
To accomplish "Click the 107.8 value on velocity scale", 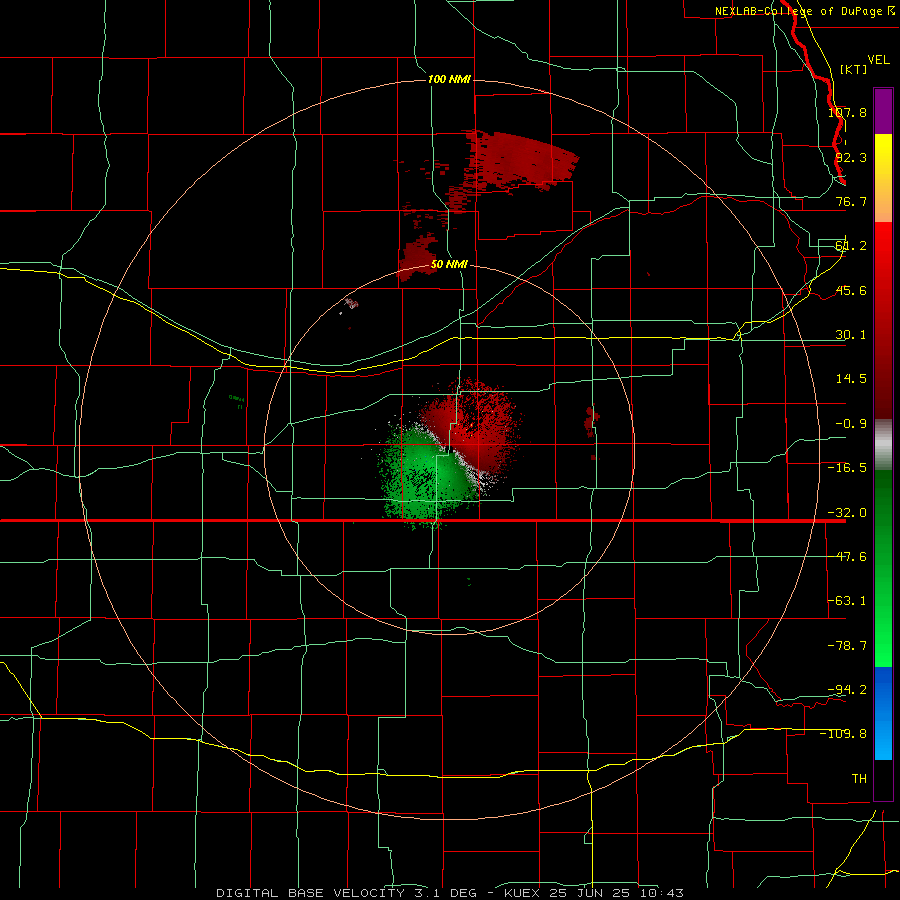I will tap(847, 112).
